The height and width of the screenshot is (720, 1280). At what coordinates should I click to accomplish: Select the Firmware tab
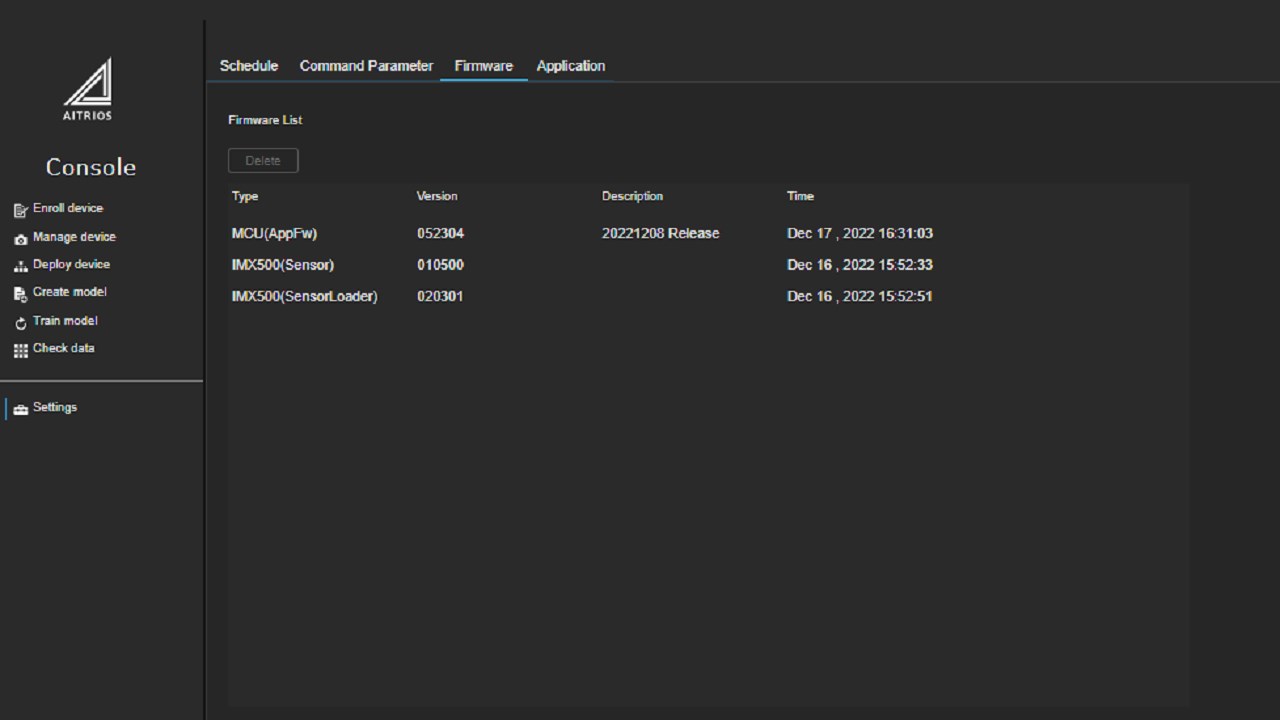pyautogui.click(x=484, y=66)
